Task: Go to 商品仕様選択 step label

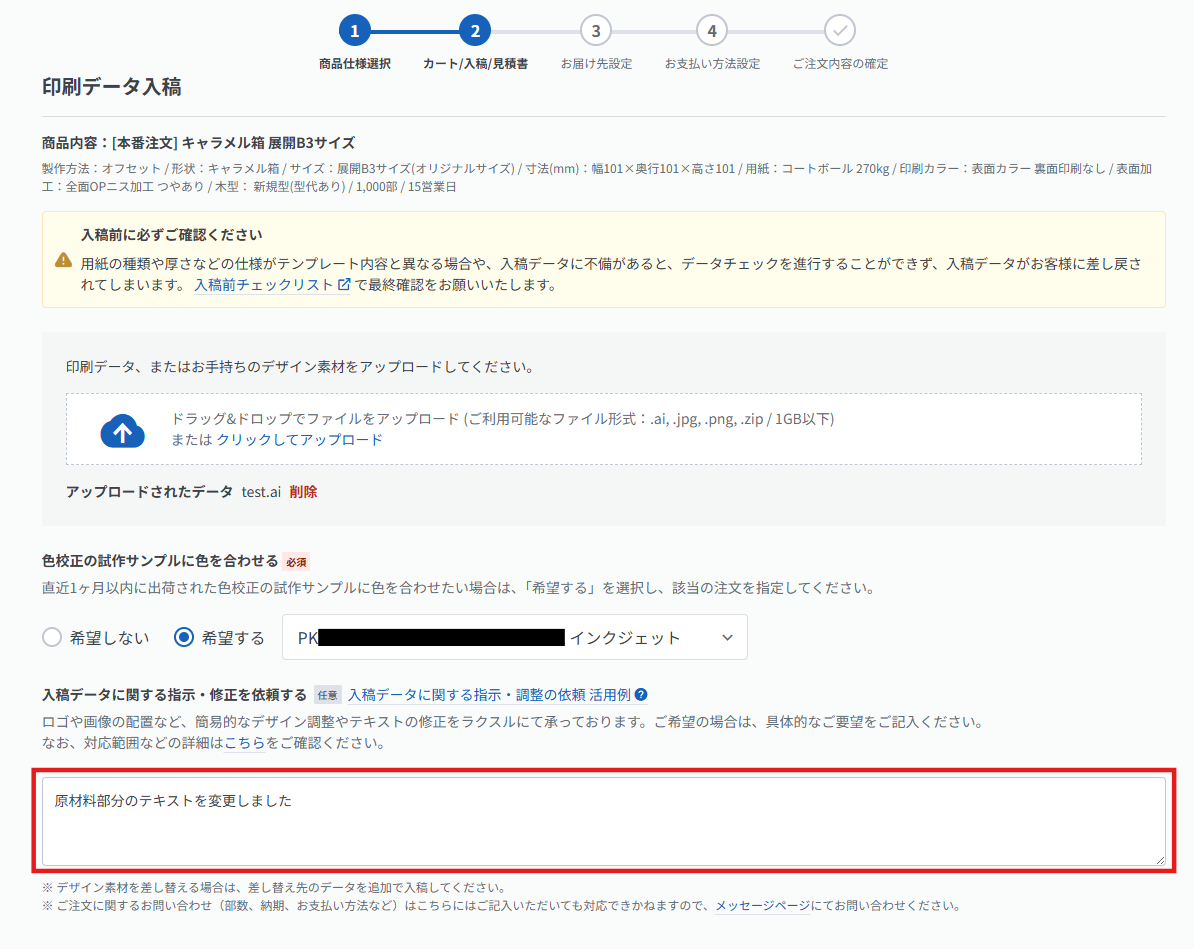Action: (x=354, y=64)
